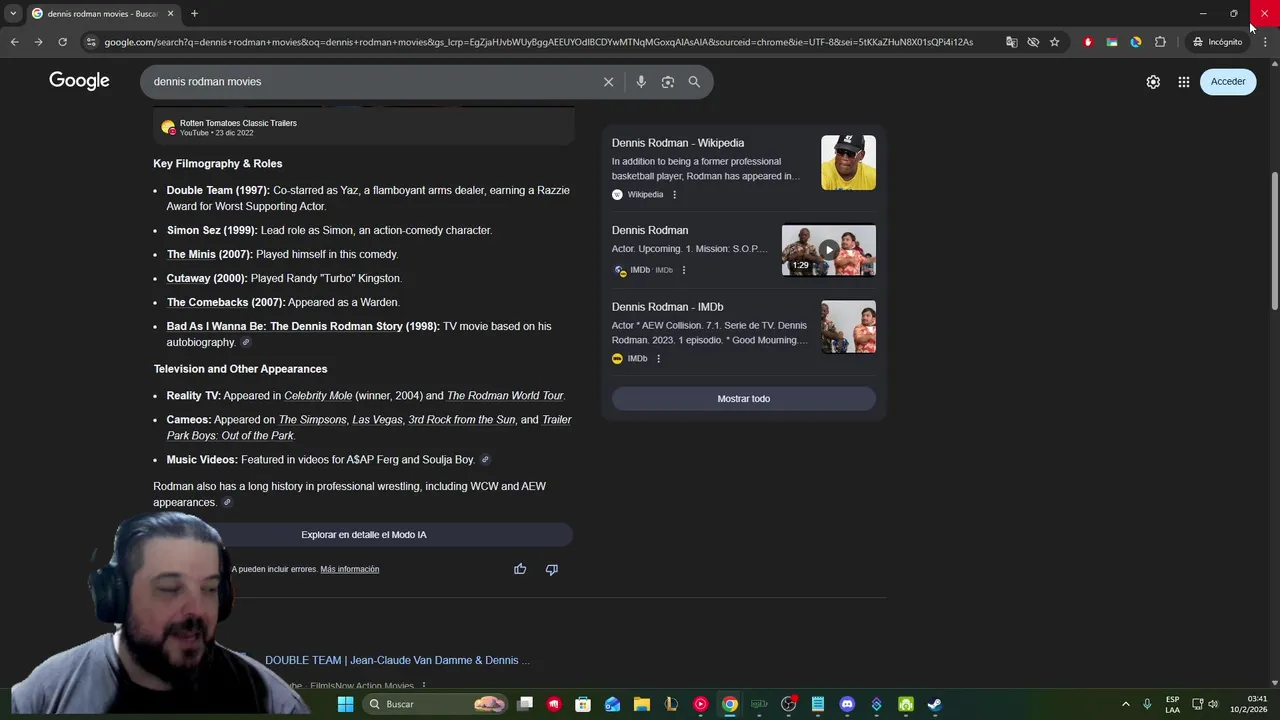The height and width of the screenshot is (720, 1280).
Task: Click the 'Celebrity Mole' link
Action: click(x=318, y=396)
